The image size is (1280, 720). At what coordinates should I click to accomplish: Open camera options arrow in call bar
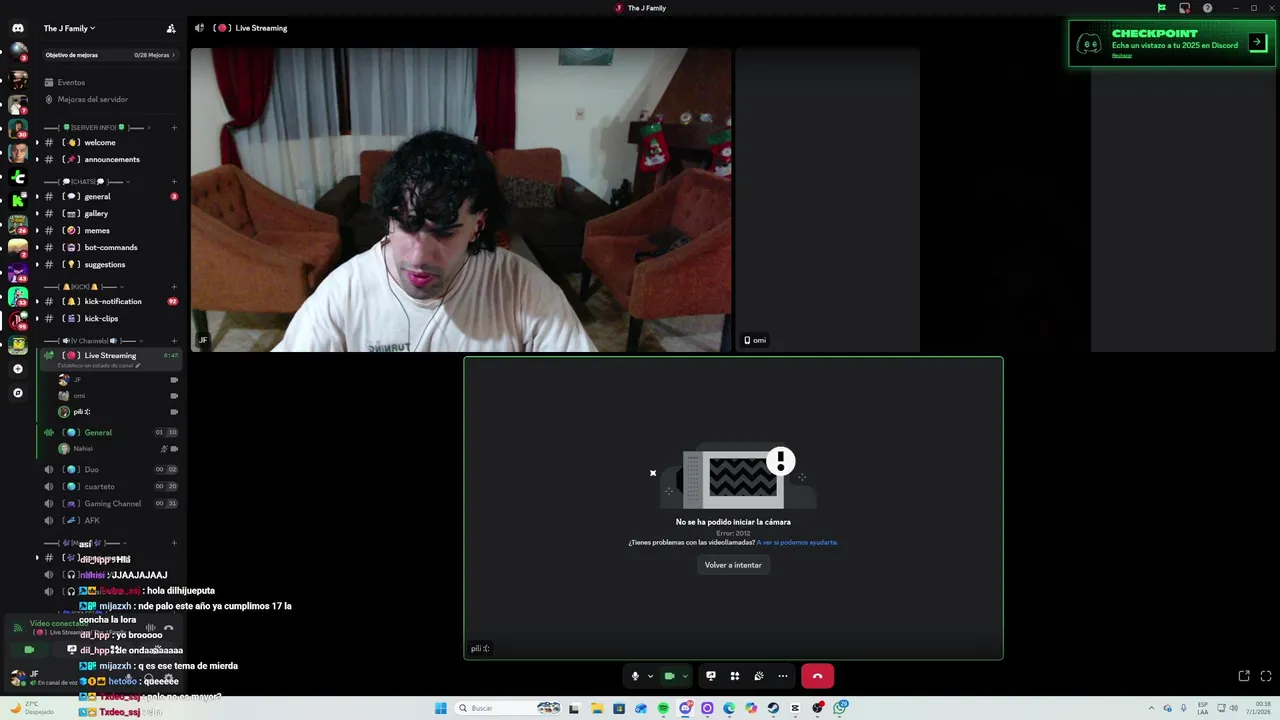coord(685,676)
